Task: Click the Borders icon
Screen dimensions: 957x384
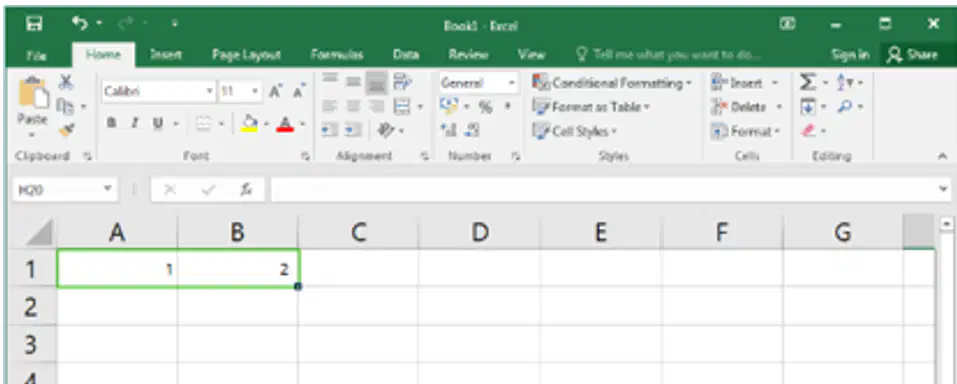Action: pos(203,124)
